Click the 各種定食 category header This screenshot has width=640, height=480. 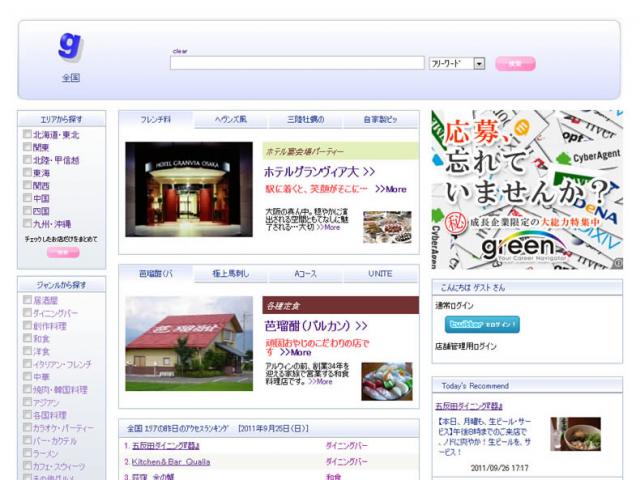(x=341, y=305)
